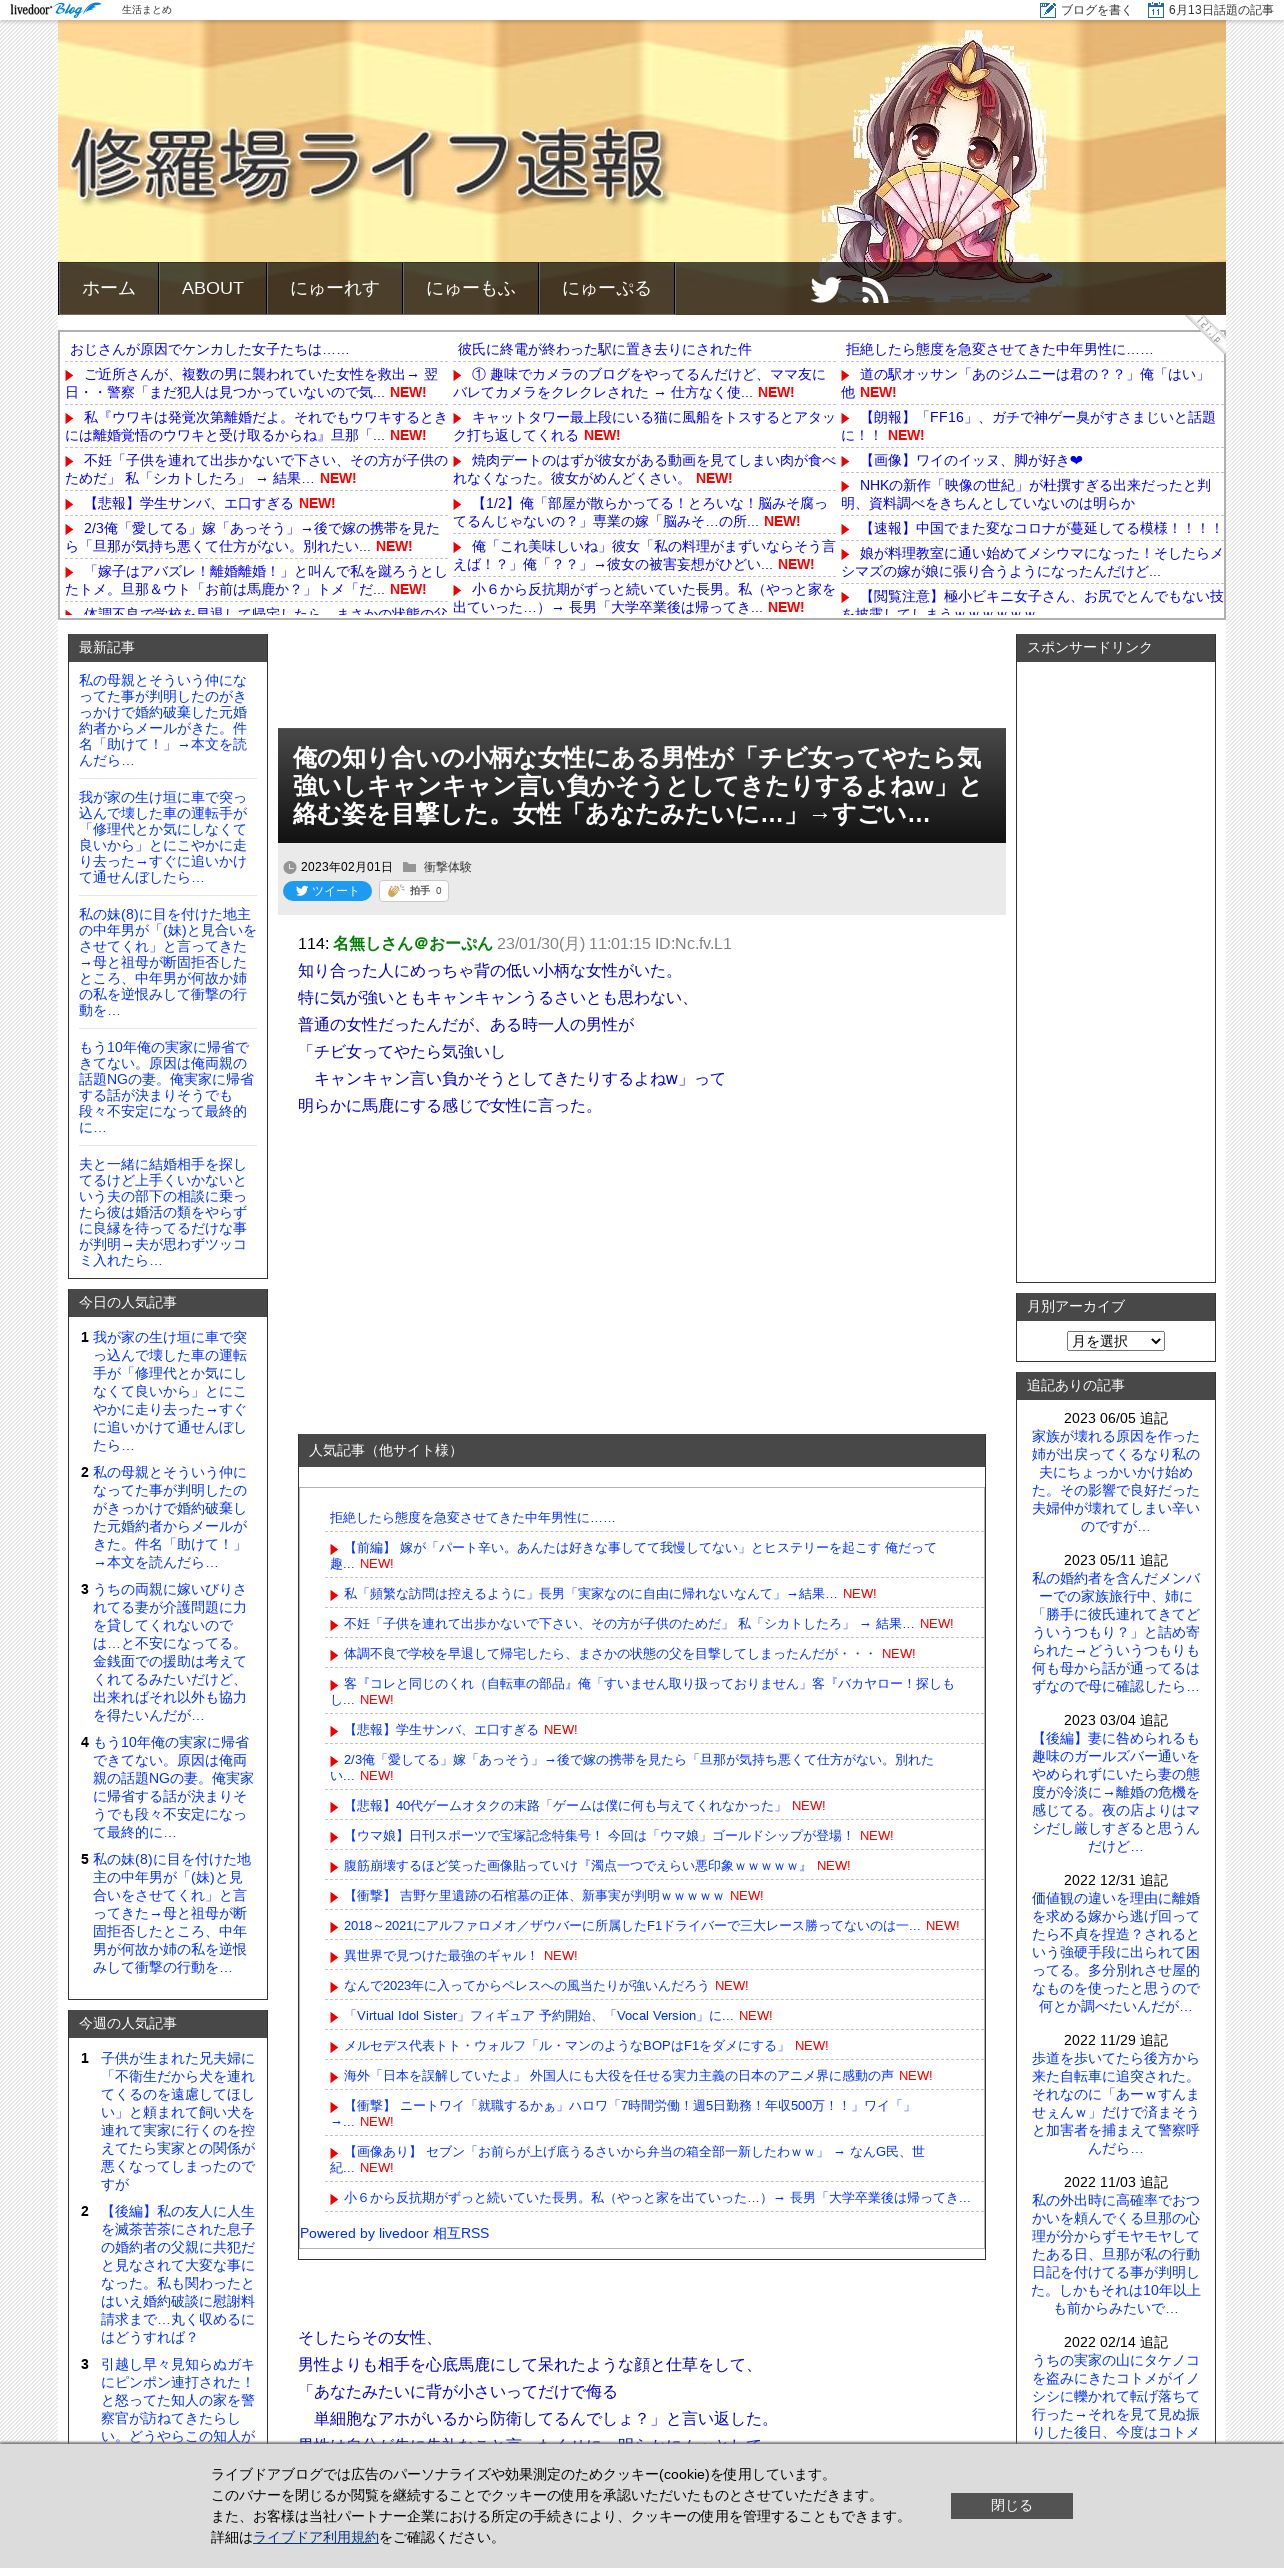1284x2568 pixels.
Task: Open the Twitter icon in the navigation bar
Action: pyautogui.click(x=825, y=289)
